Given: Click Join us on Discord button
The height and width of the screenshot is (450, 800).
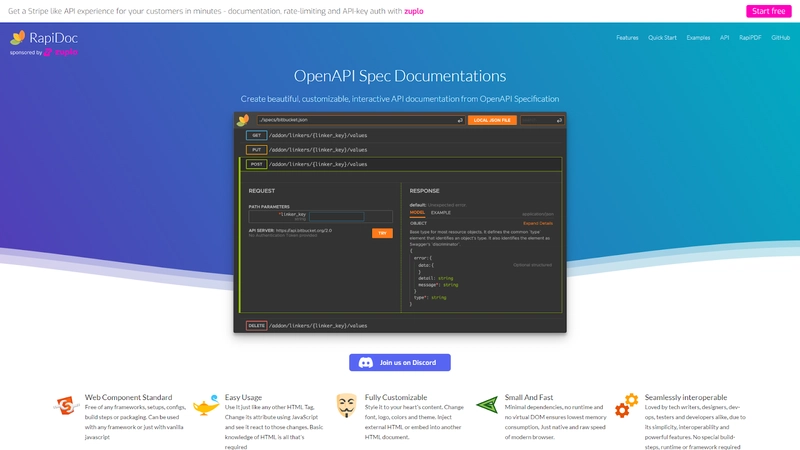Looking at the screenshot, I should pos(400,362).
